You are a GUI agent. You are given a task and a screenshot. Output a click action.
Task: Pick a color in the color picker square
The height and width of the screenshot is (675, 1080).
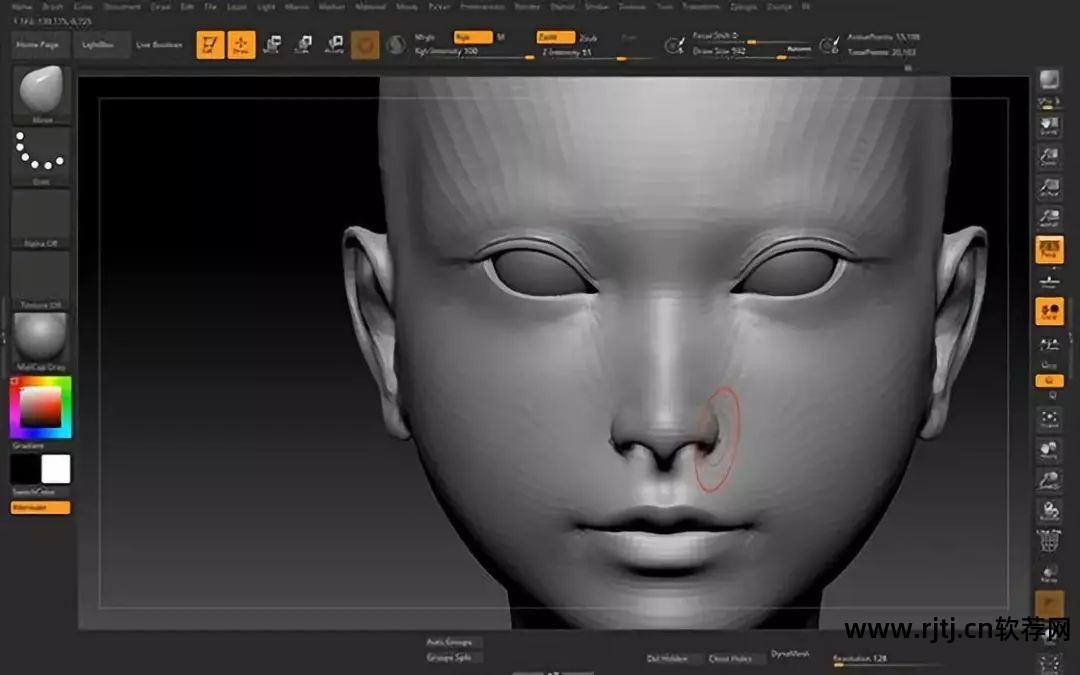point(41,407)
